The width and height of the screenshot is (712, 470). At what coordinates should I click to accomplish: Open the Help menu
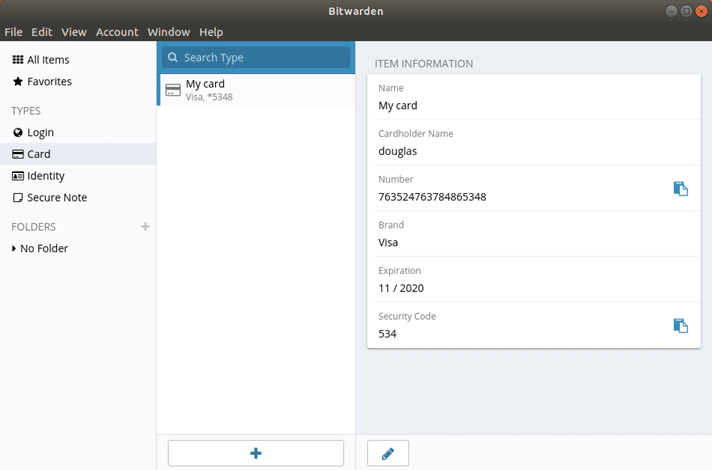point(211,32)
